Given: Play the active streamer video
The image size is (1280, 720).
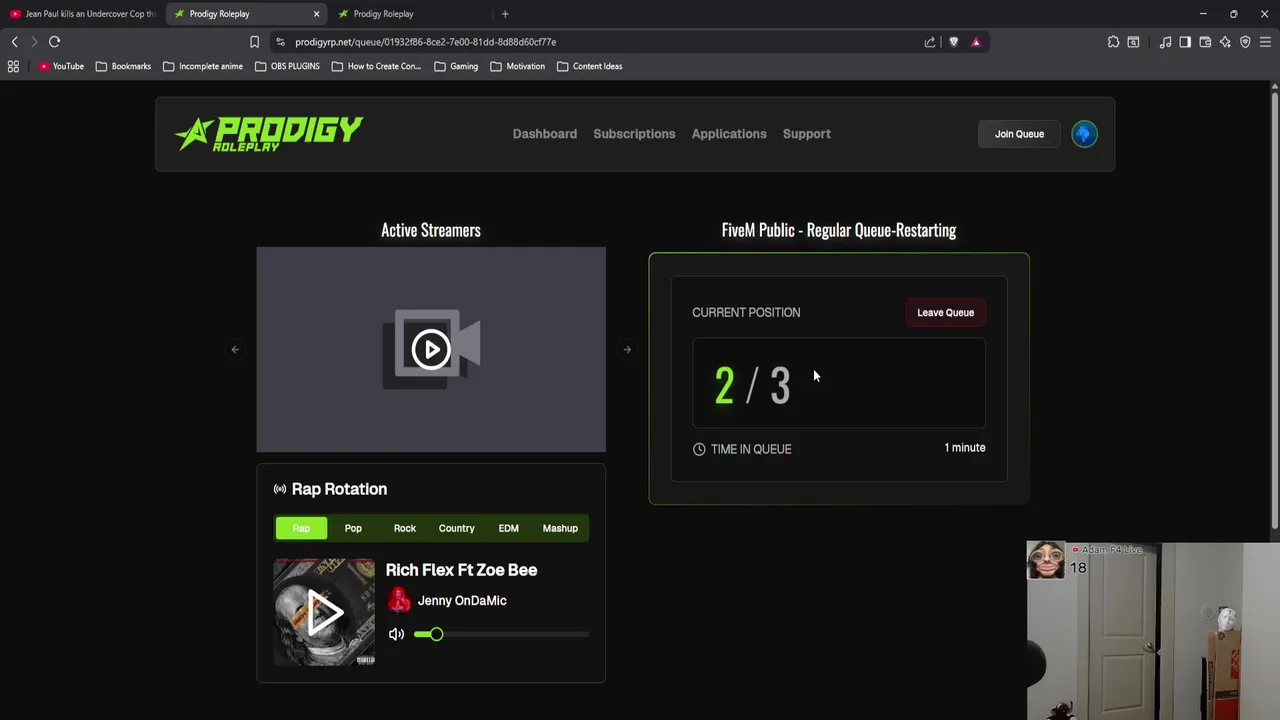Looking at the screenshot, I should pyautogui.click(x=431, y=349).
